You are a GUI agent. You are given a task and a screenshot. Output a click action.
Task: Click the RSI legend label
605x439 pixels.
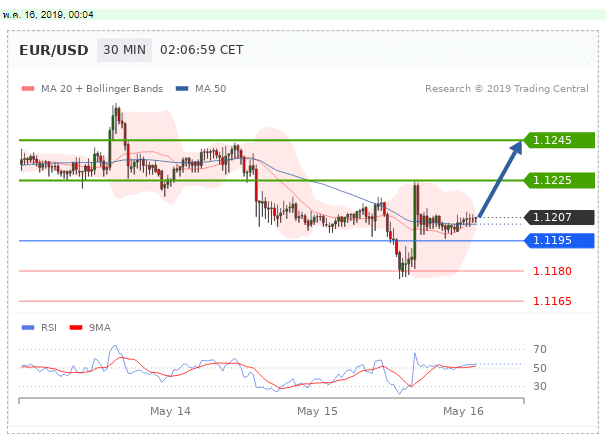[49, 328]
